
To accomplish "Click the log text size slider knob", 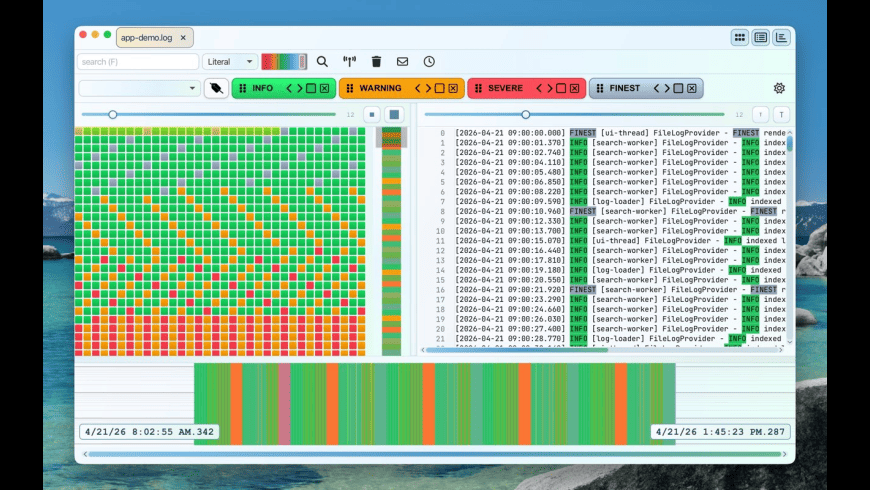I will coord(525,114).
